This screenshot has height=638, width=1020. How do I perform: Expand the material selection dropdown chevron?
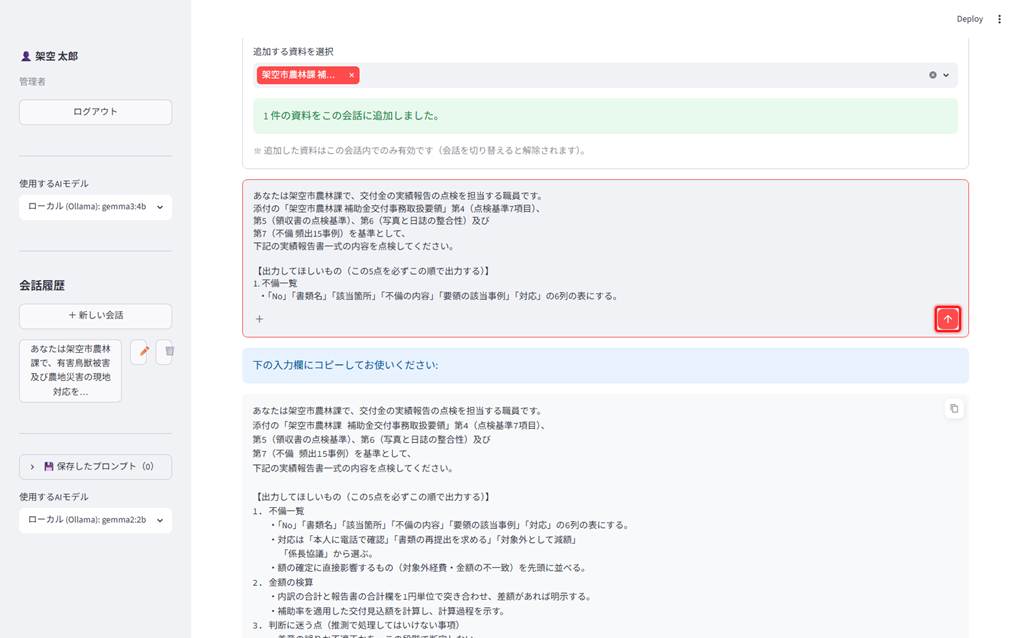click(x=946, y=75)
